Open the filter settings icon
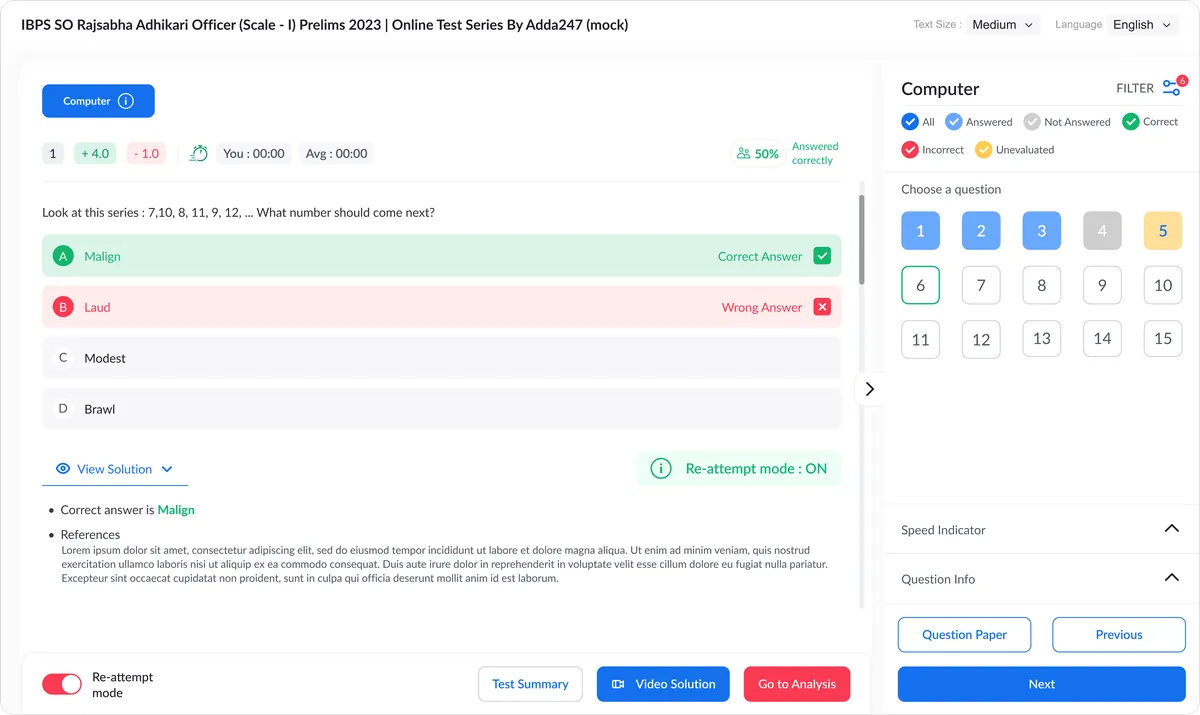The width and height of the screenshot is (1200, 715). pos(1173,87)
